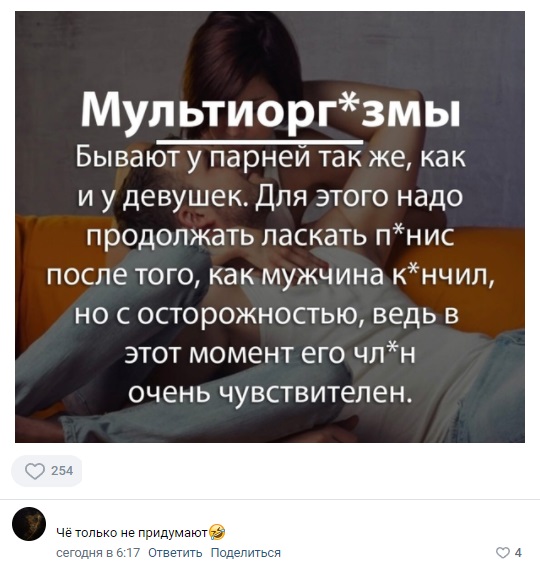Click the line Бывают у парней так же
Screen dimensions: 540x566
click(271, 157)
